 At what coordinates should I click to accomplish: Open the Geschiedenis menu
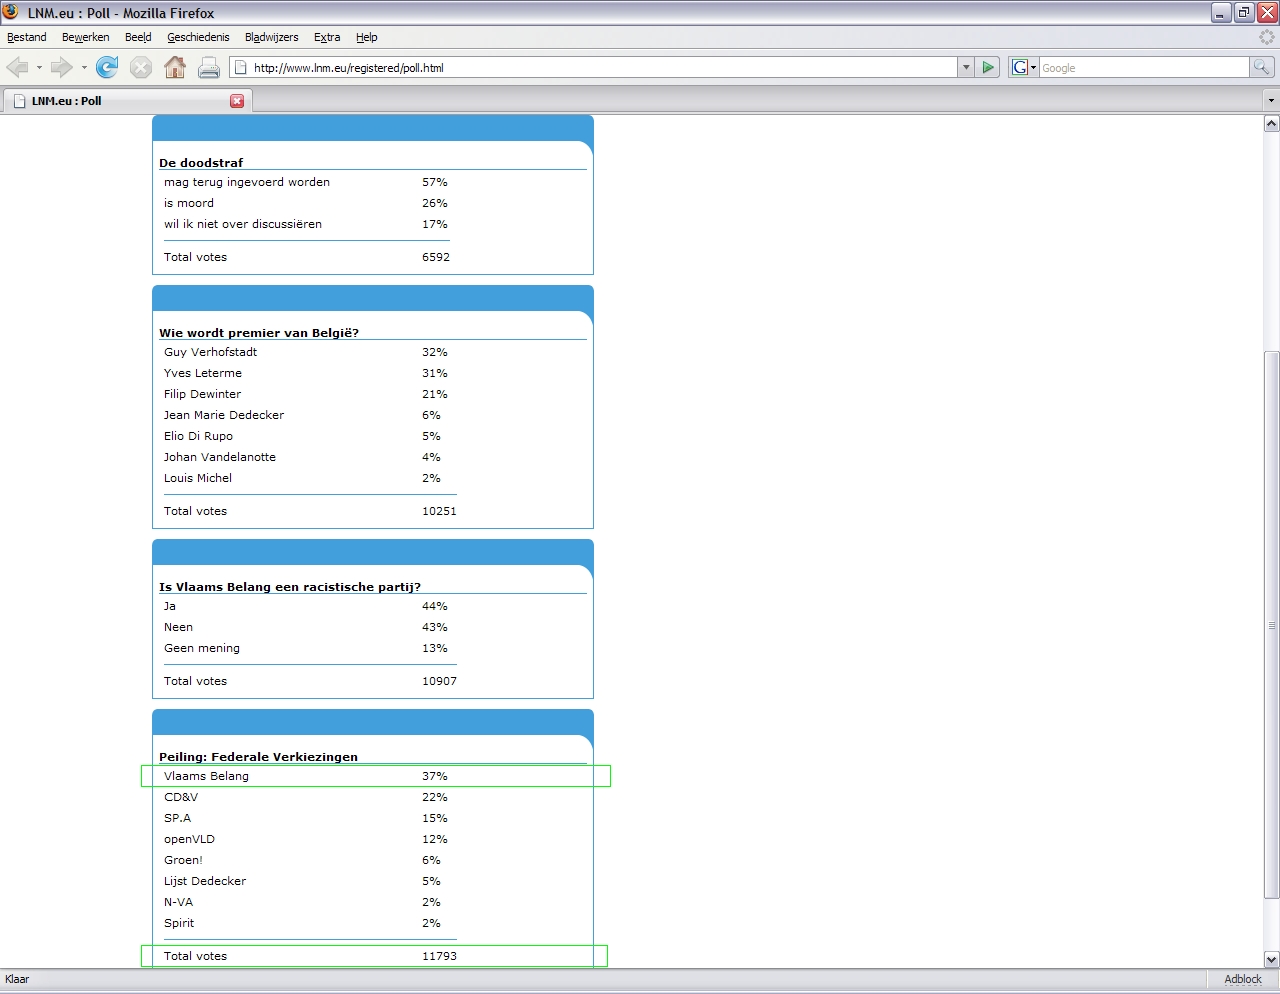point(198,37)
